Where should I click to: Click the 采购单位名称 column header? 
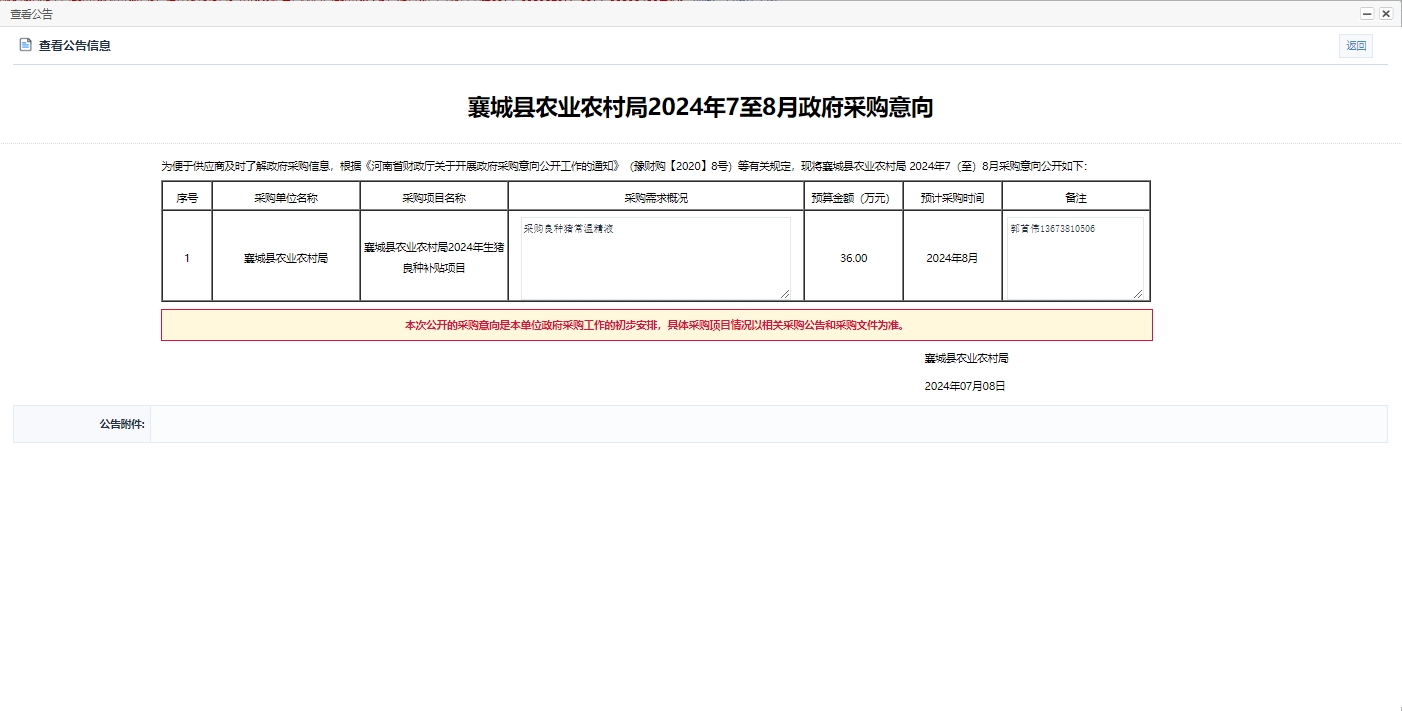tap(286, 198)
